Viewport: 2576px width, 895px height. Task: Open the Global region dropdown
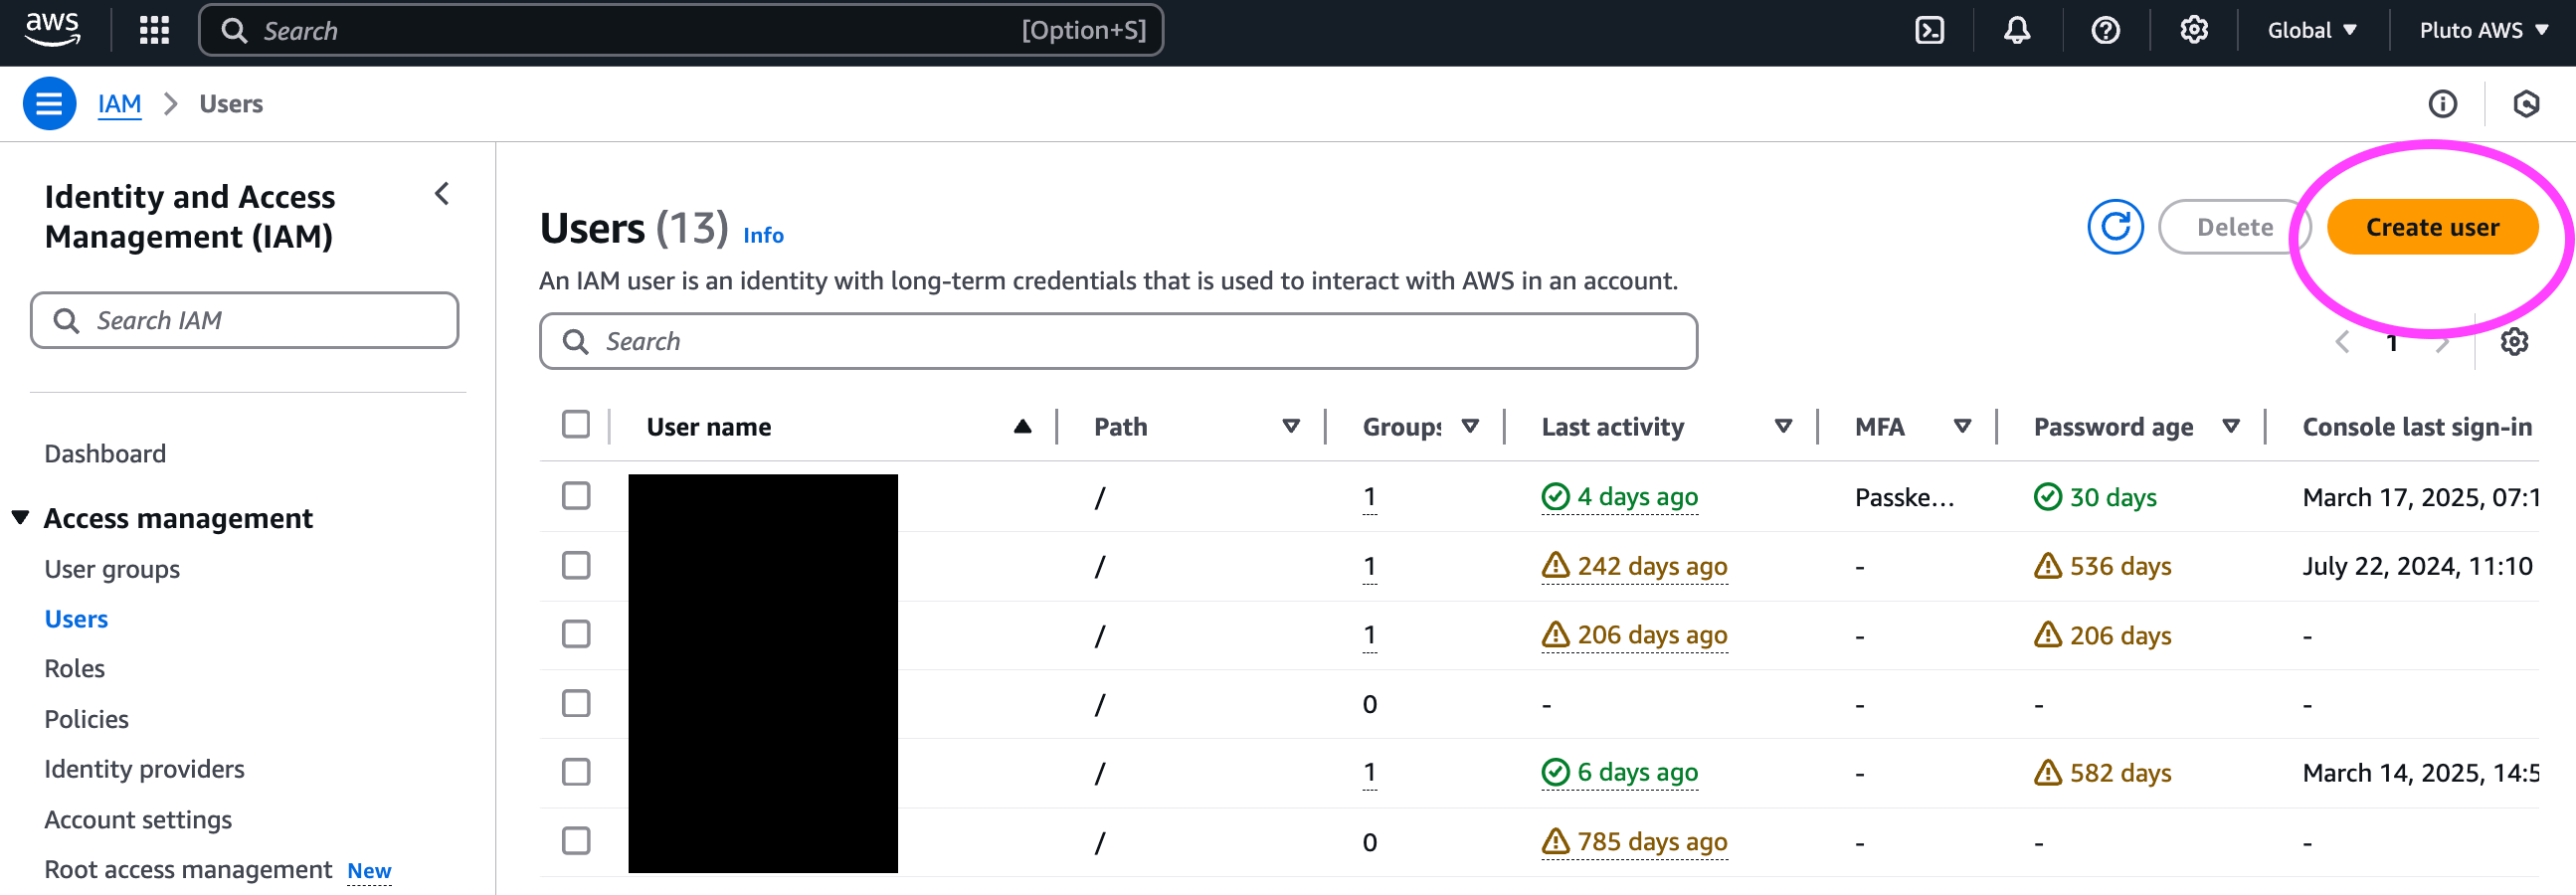[2312, 31]
